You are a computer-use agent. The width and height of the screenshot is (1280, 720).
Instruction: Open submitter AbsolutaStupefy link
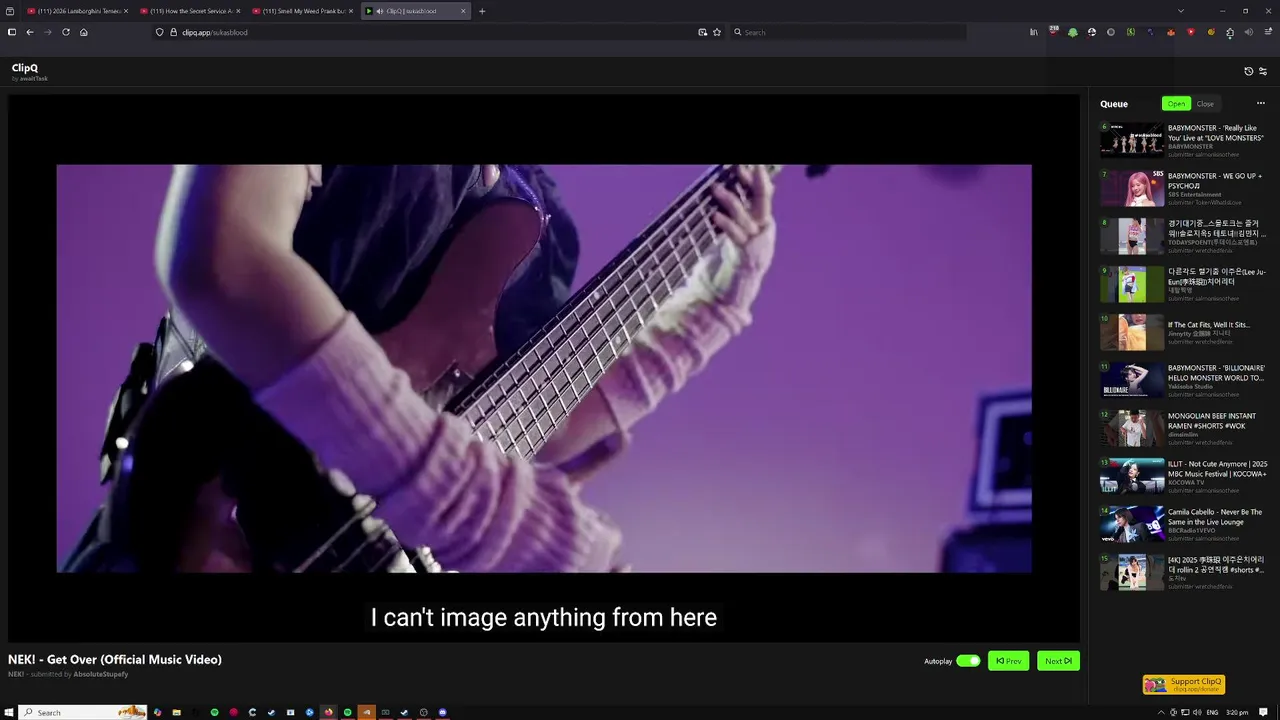pyautogui.click(x=101, y=674)
